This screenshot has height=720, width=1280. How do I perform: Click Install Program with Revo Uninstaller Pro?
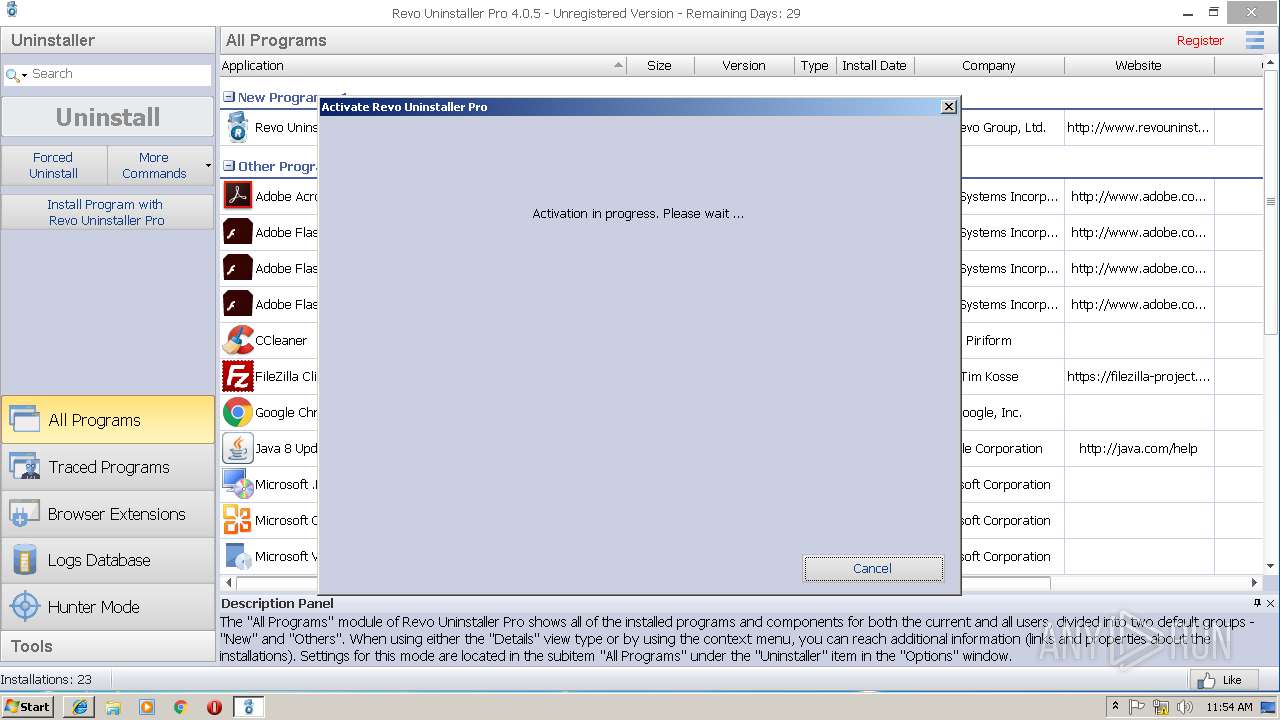(x=107, y=212)
